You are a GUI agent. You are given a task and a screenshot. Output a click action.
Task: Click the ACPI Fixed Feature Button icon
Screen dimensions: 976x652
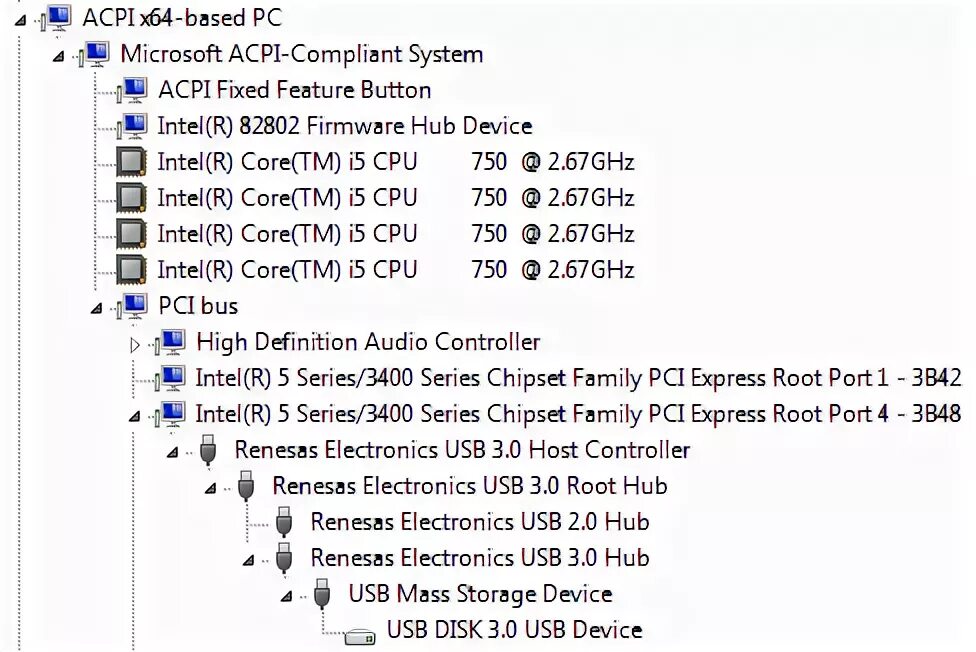(x=132, y=90)
